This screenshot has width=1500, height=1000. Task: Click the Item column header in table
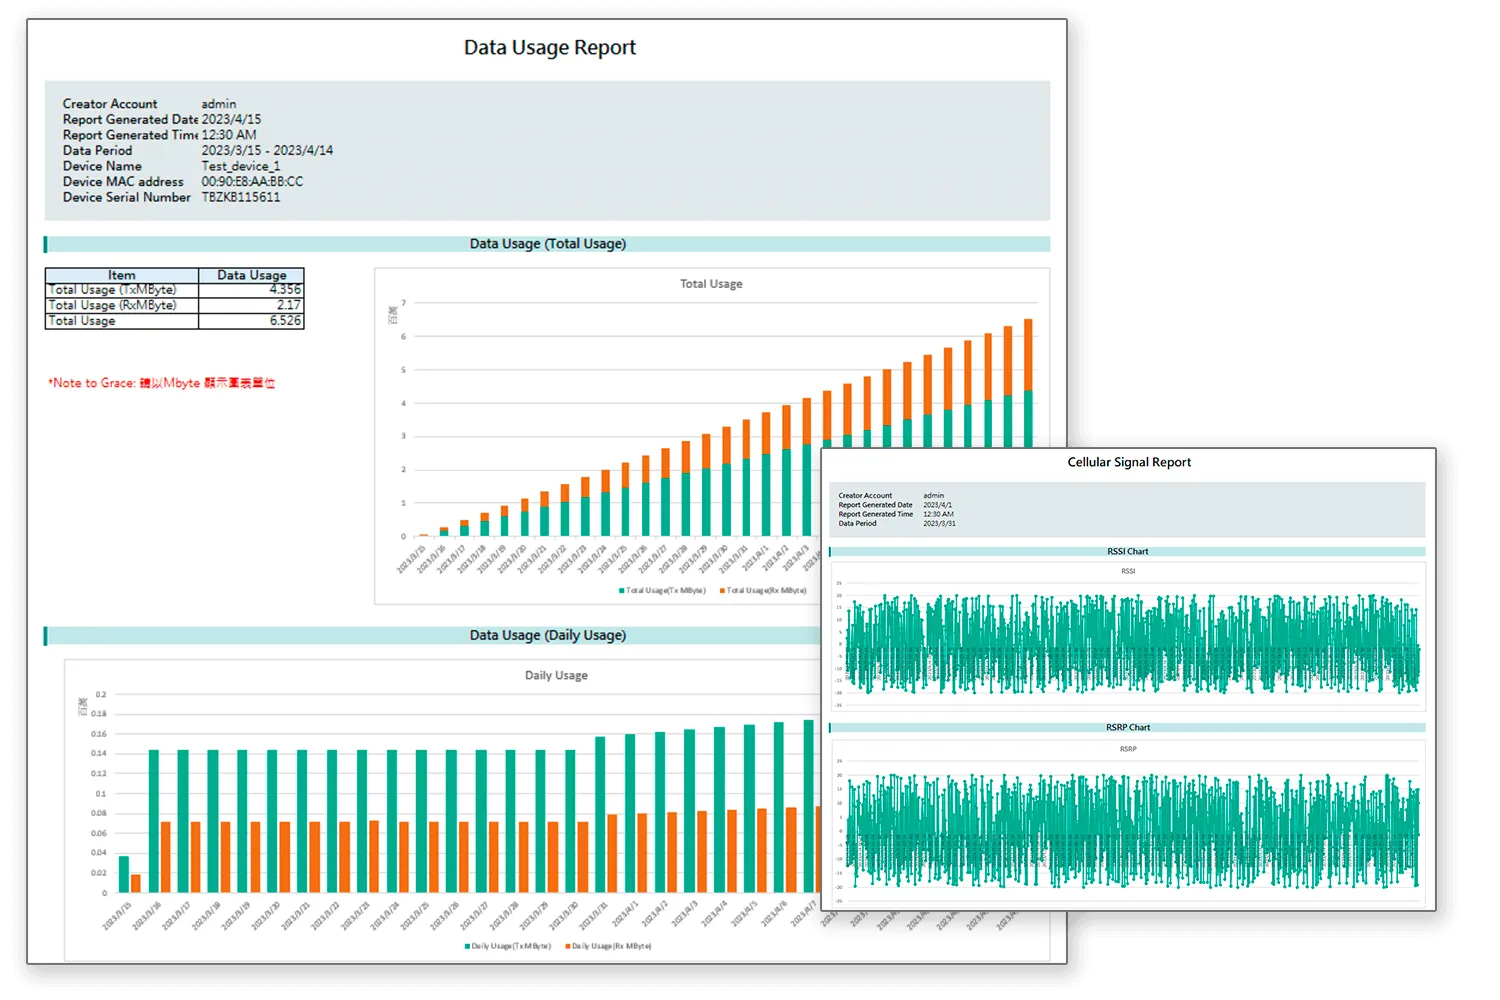[x=121, y=275]
